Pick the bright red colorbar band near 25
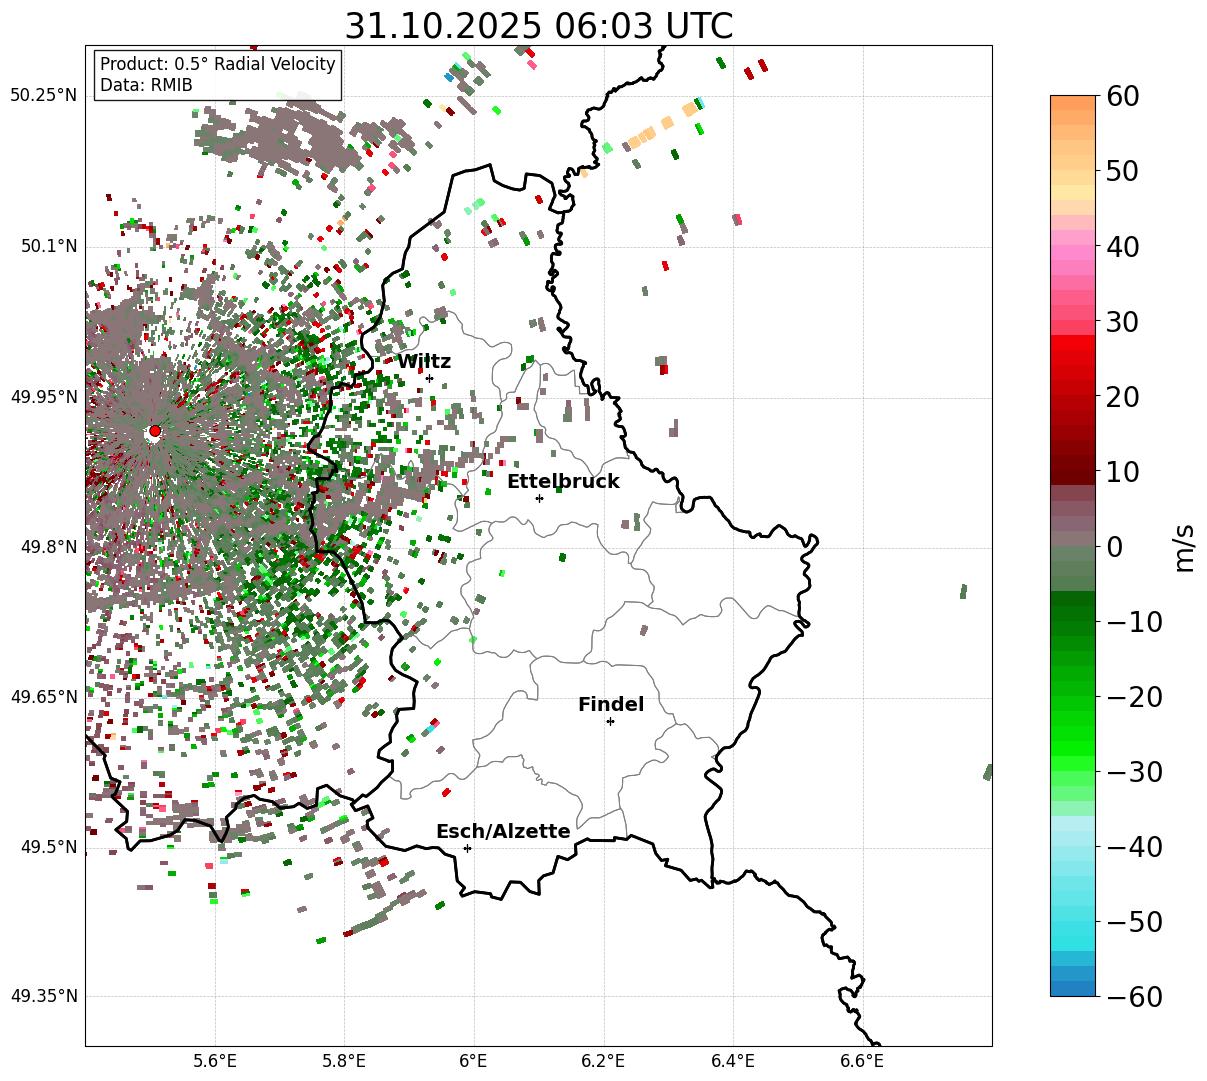Viewport: 1207px width, 1081px height. coord(1073,357)
